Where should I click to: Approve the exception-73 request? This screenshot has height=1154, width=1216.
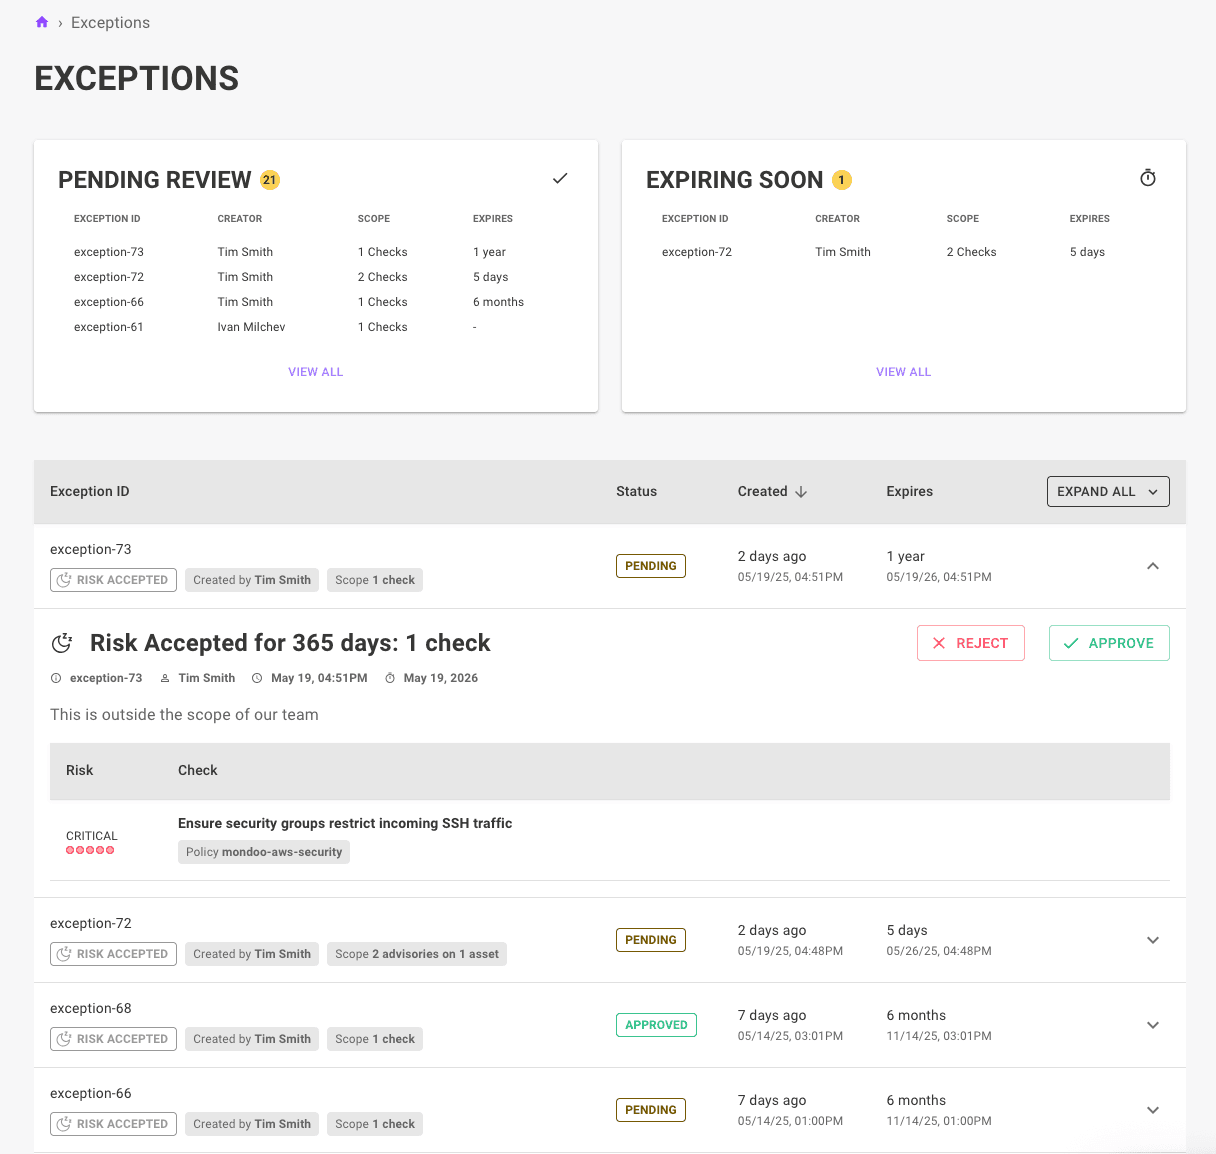(1109, 643)
